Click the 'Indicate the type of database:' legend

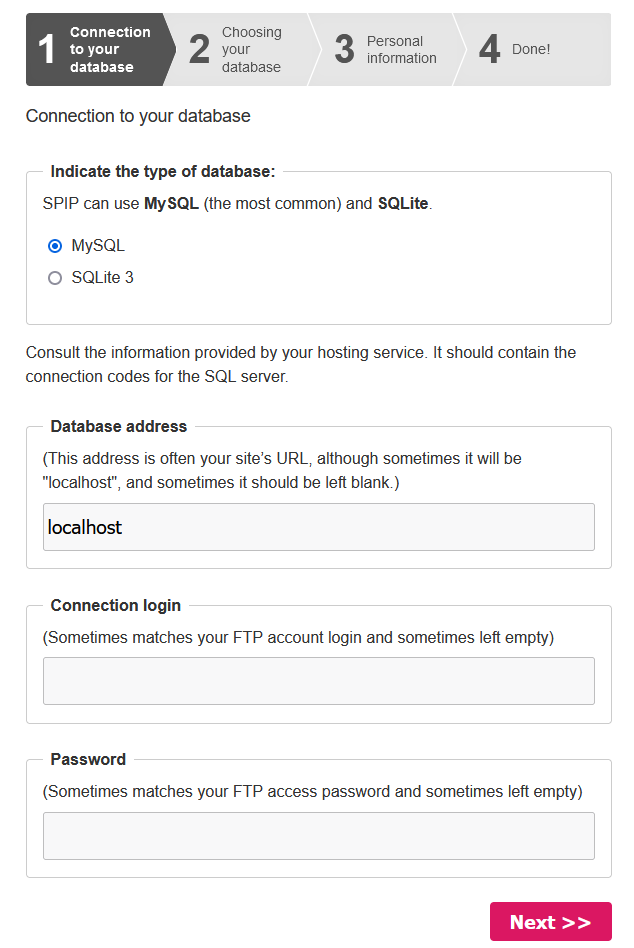(x=162, y=172)
